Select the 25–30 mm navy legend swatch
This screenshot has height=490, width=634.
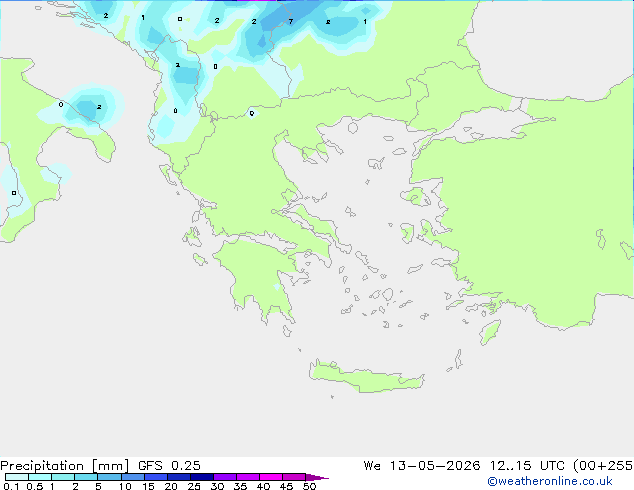click(x=202, y=477)
